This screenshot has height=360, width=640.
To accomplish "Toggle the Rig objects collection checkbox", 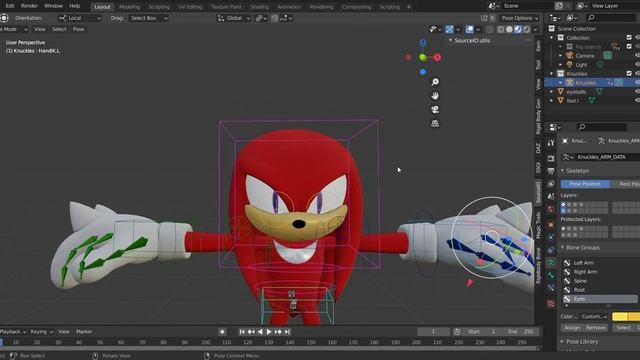I will [629, 47].
